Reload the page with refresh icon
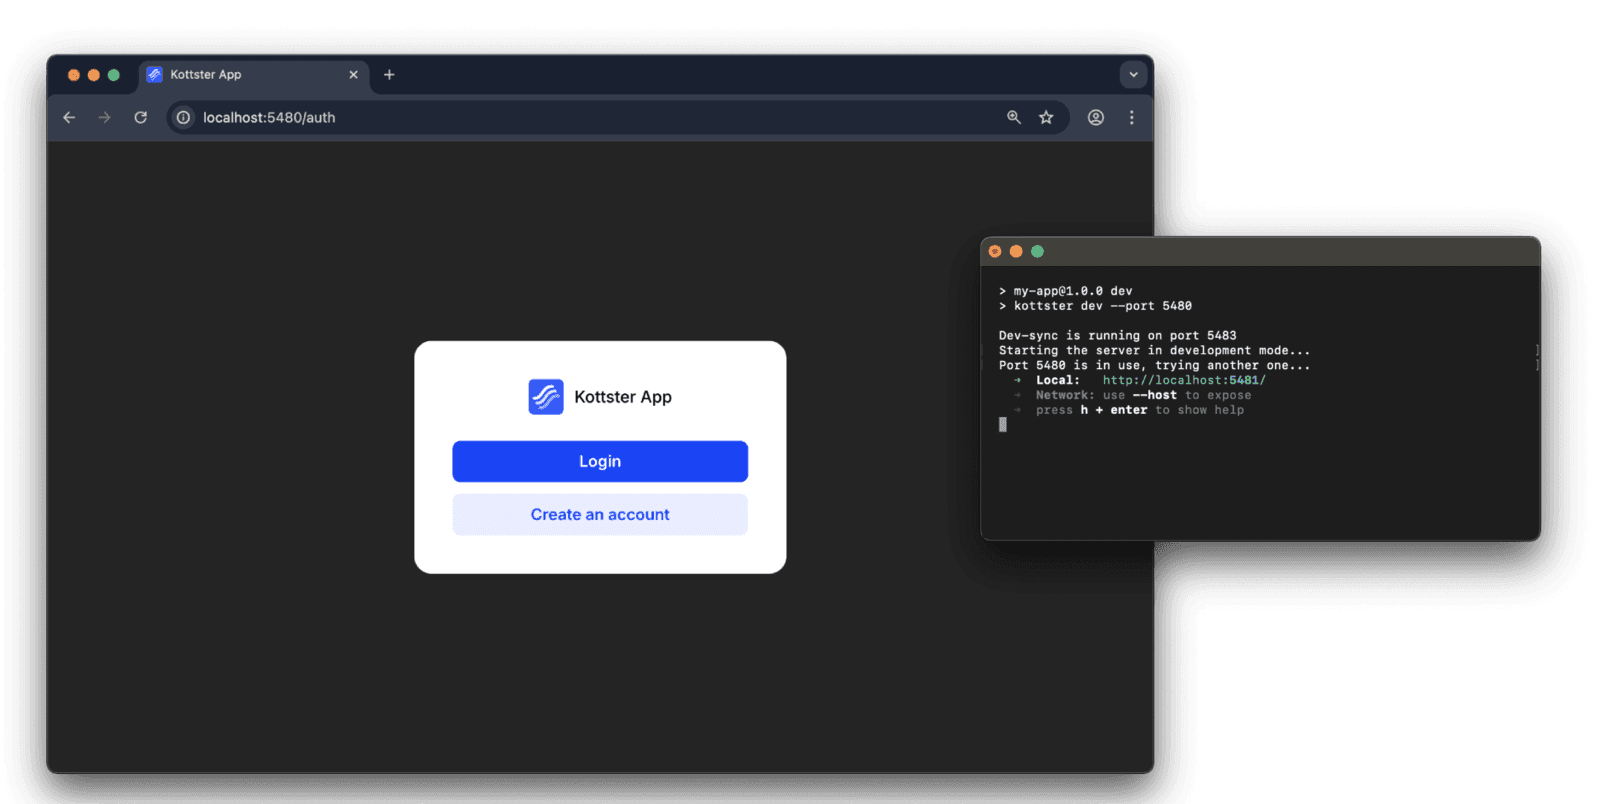This screenshot has width=1600, height=804. click(140, 117)
